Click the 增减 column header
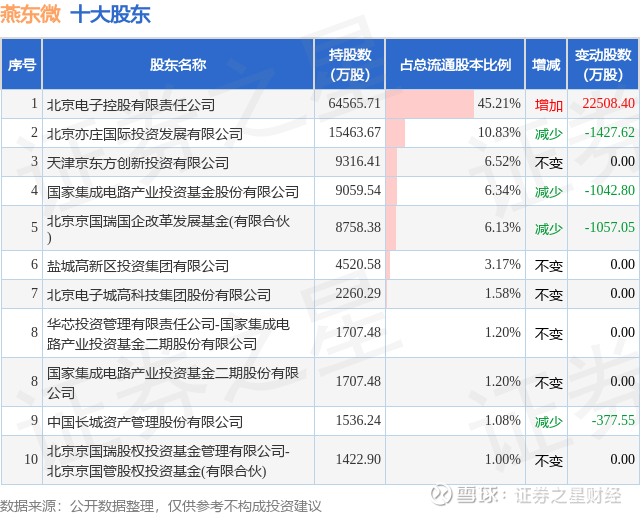 (x=546, y=64)
